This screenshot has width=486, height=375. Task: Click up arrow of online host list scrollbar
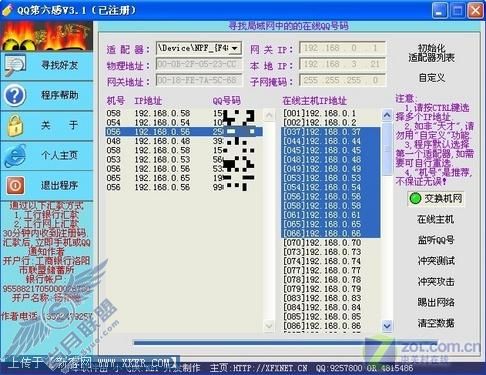[x=387, y=115]
